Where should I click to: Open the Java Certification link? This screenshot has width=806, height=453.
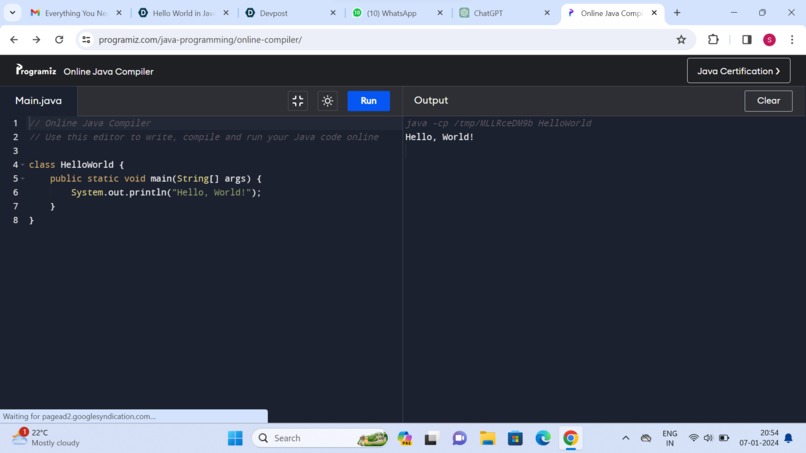738,71
